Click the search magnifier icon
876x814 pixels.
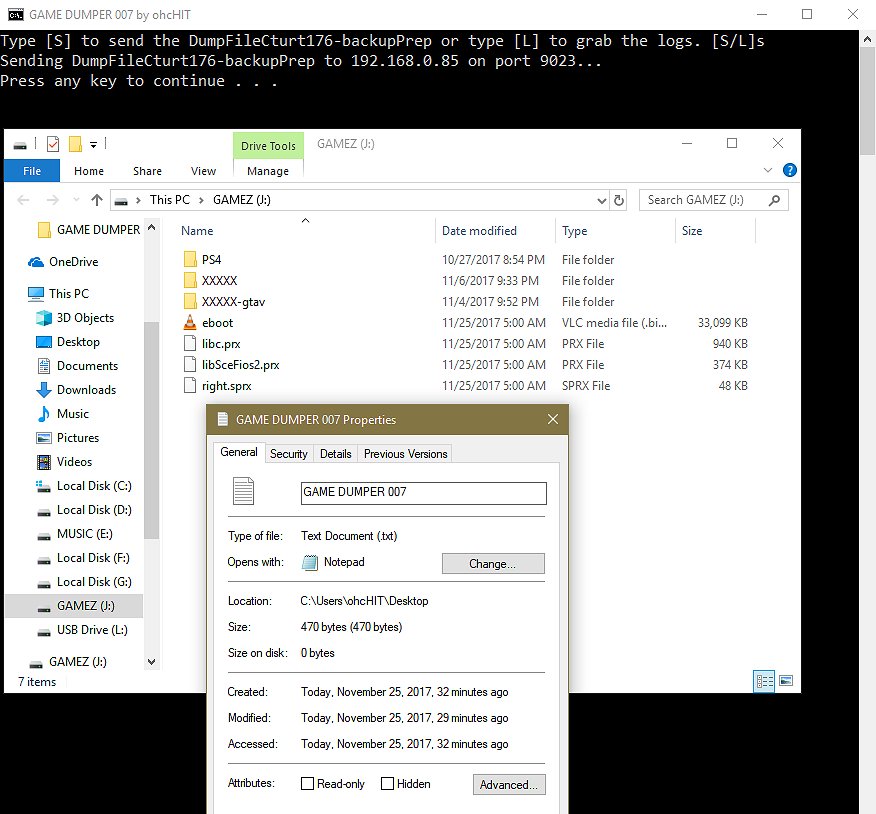click(x=774, y=200)
